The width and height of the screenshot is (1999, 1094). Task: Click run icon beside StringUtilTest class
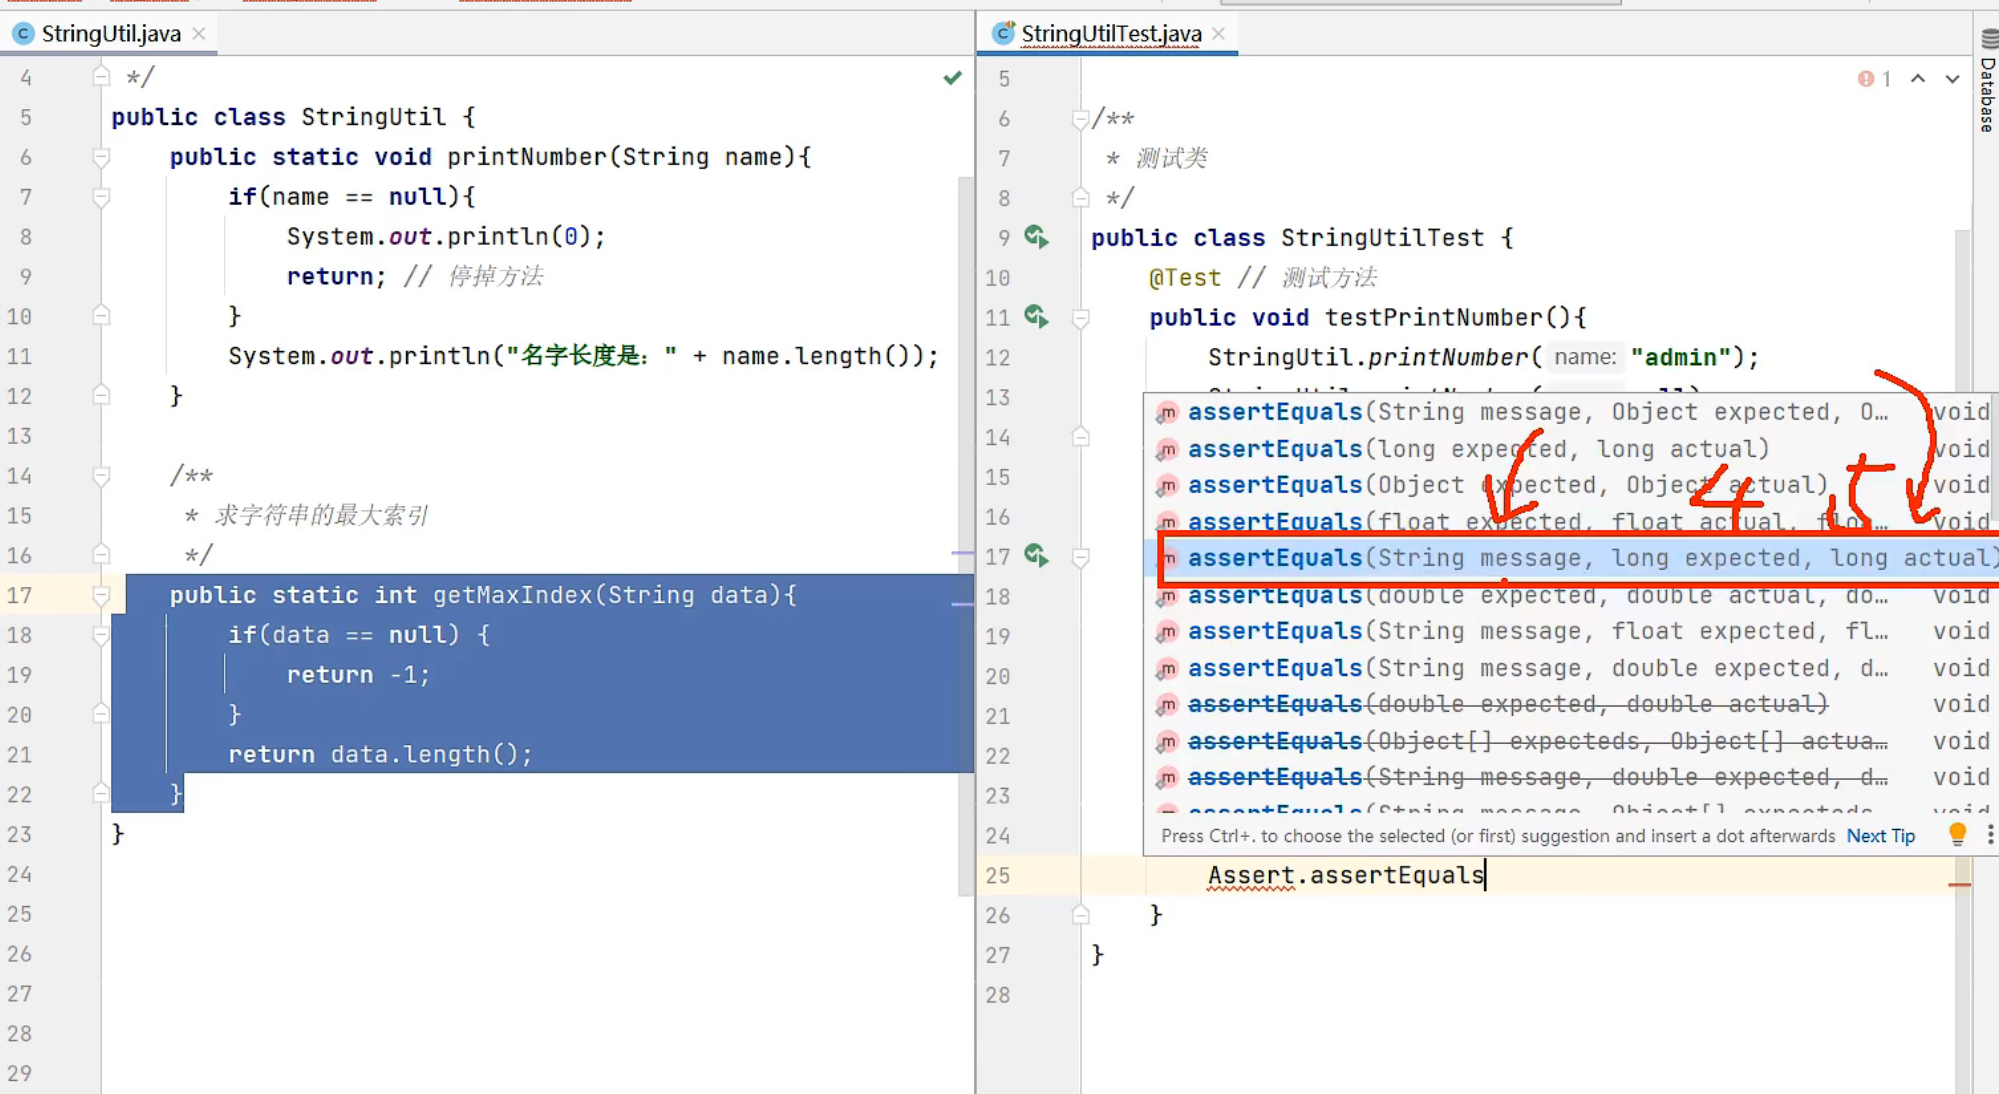pos(1036,237)
